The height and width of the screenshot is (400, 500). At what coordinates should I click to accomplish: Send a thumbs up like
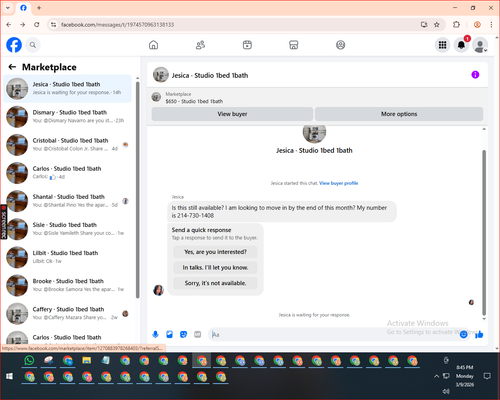click(x=479, y=334)
